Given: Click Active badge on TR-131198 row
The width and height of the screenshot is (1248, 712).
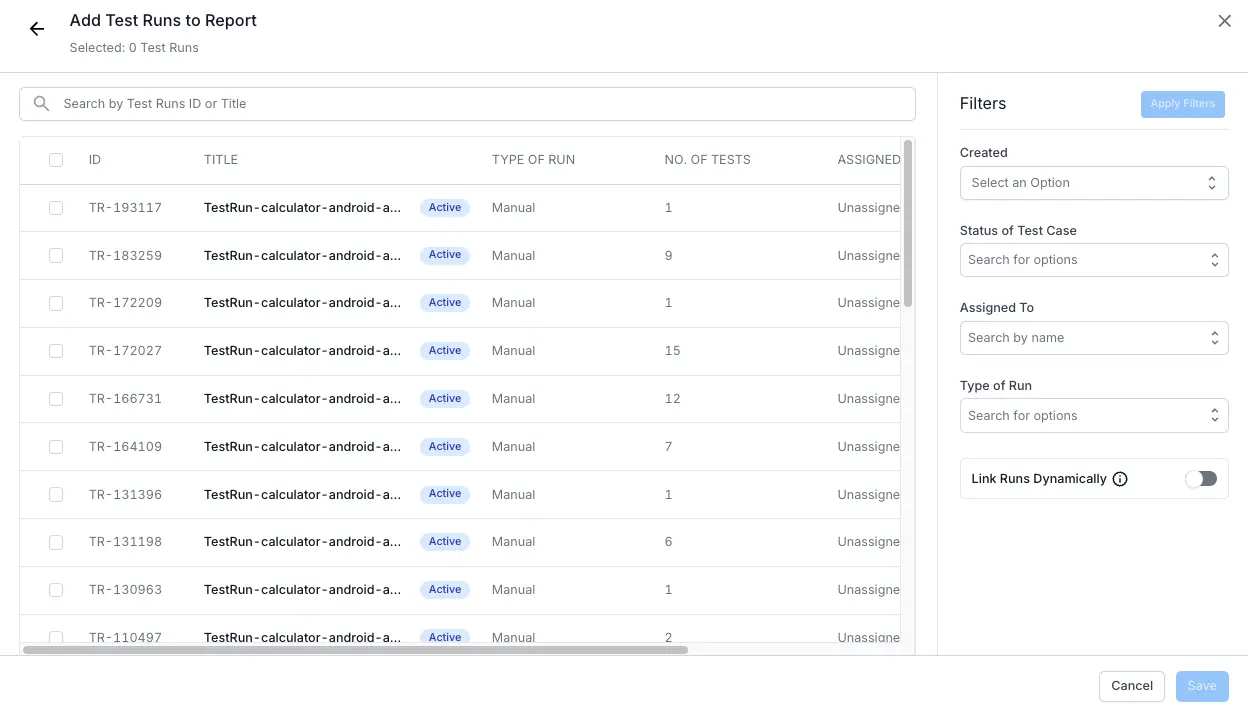Looking at the screenshot, I should click(x=445, y=542).
